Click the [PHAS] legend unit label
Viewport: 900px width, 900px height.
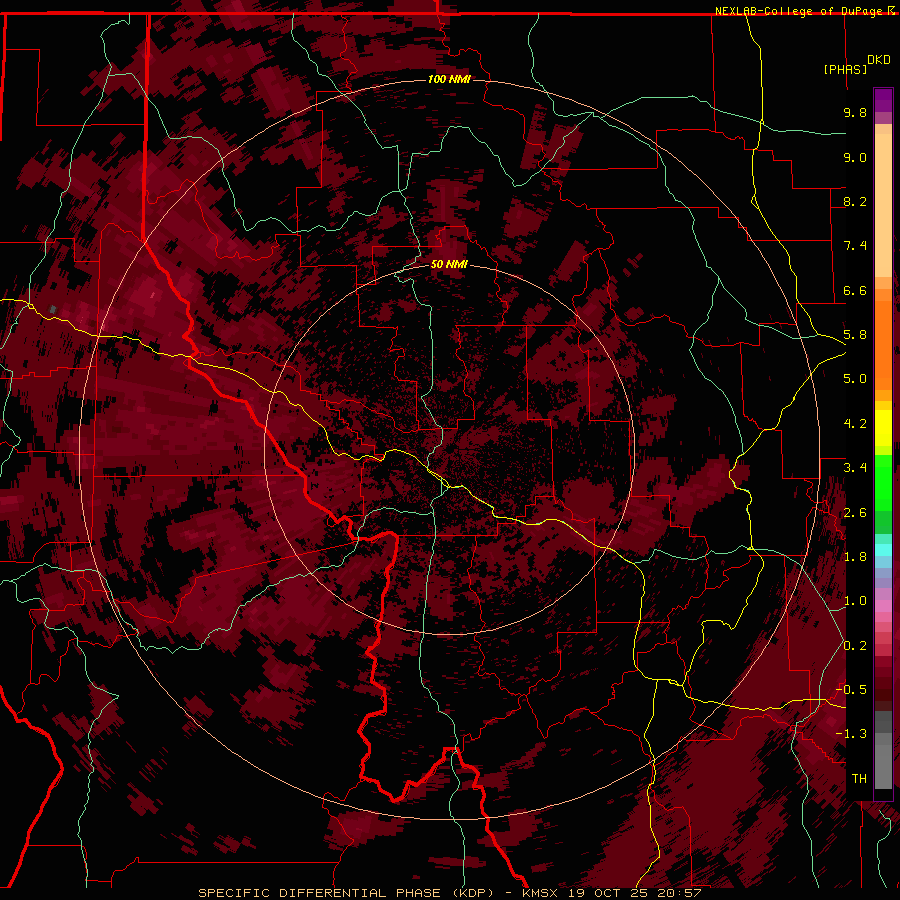[x=845, y=69]
